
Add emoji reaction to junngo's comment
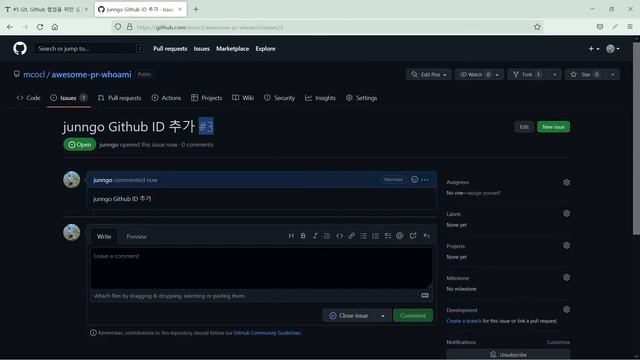414,180
